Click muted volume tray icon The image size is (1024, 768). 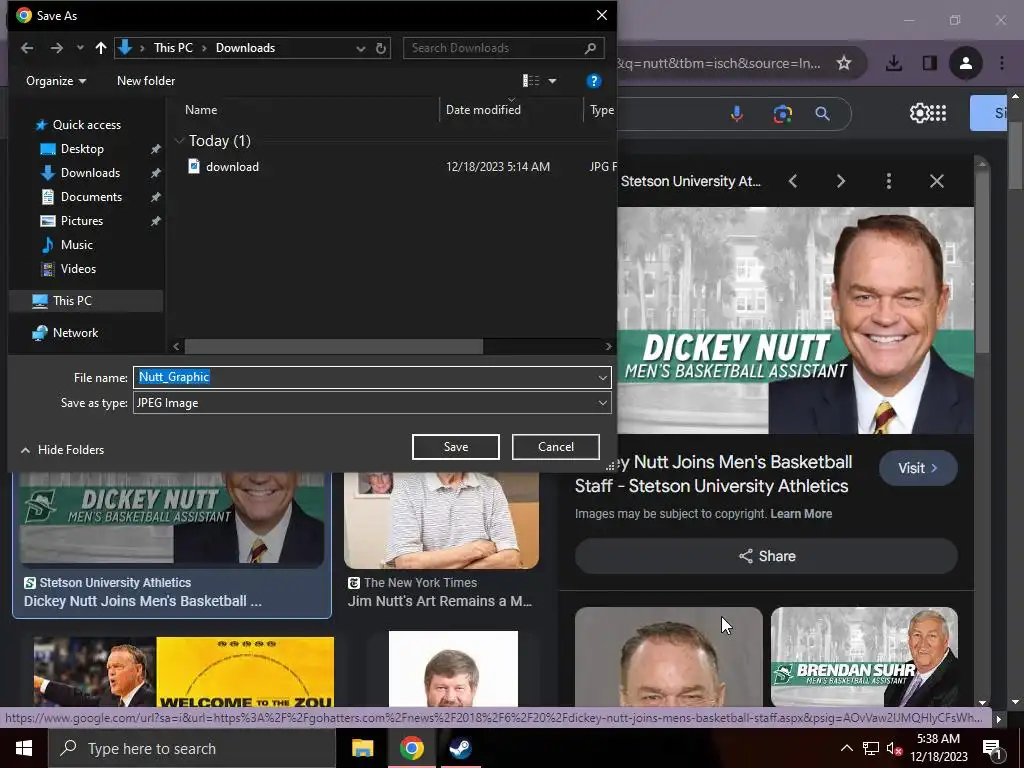[894, 748]
